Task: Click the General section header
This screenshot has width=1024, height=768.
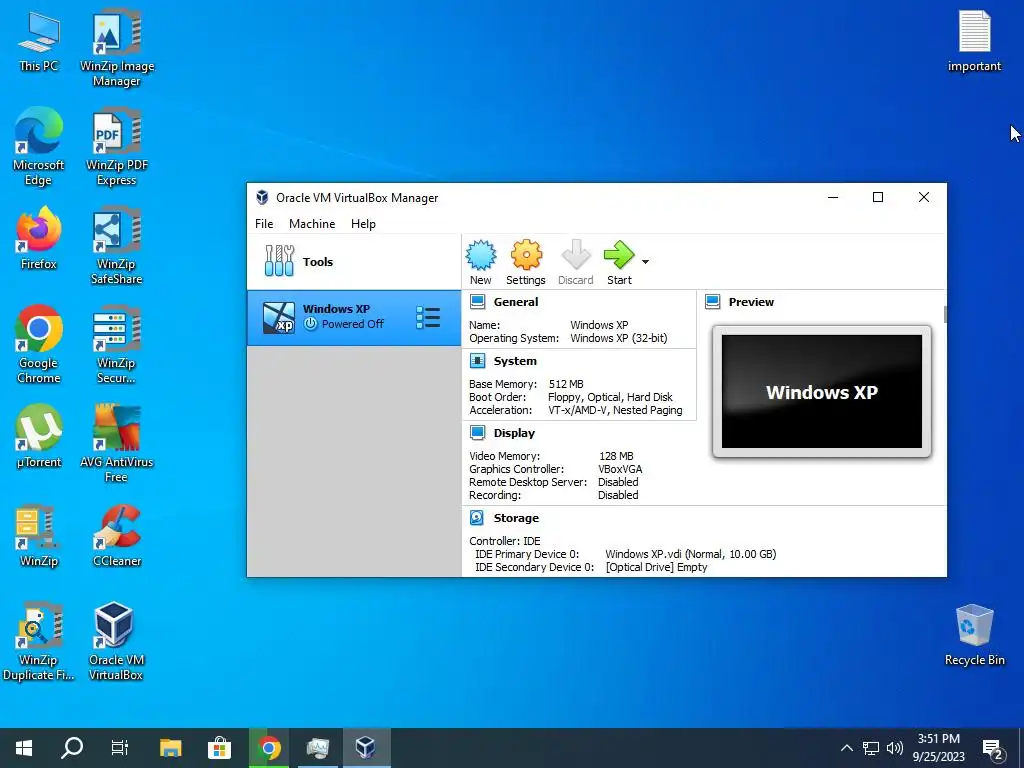Action: click(516, 302)
